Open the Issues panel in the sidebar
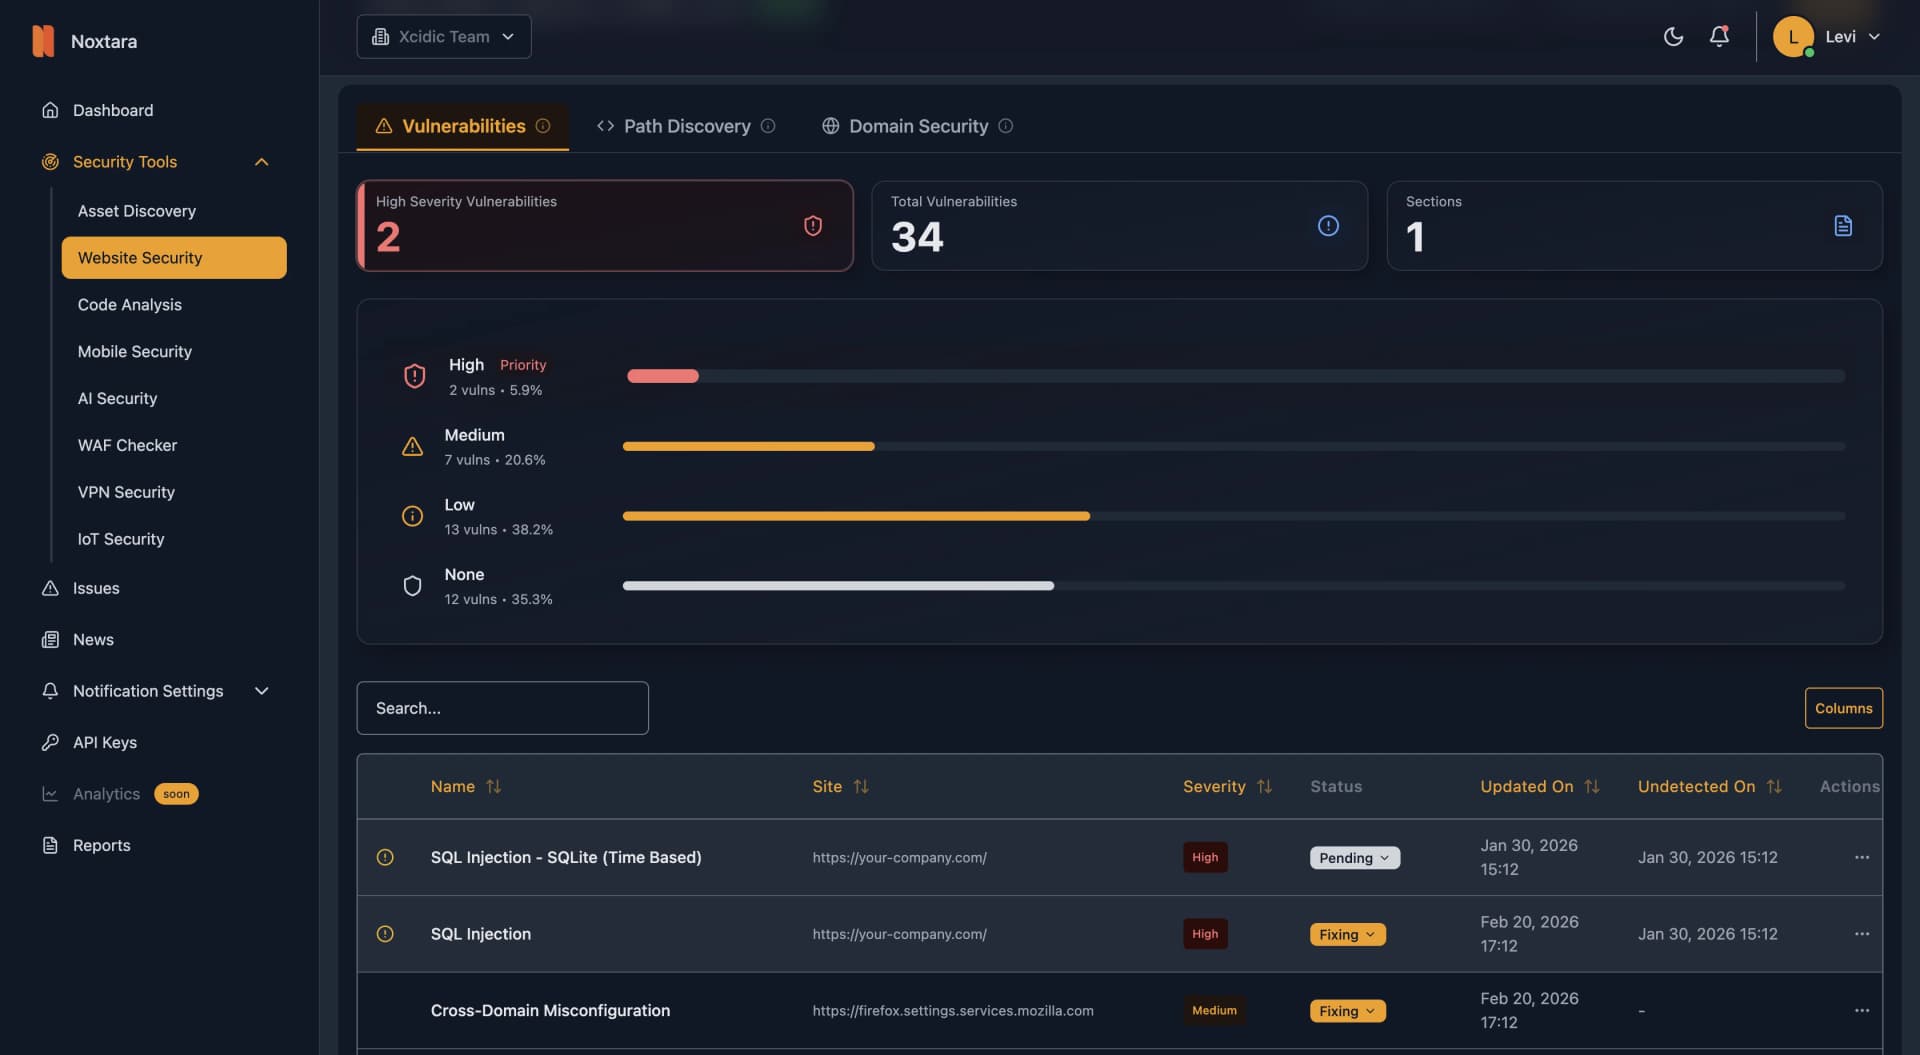 (95, 588)
